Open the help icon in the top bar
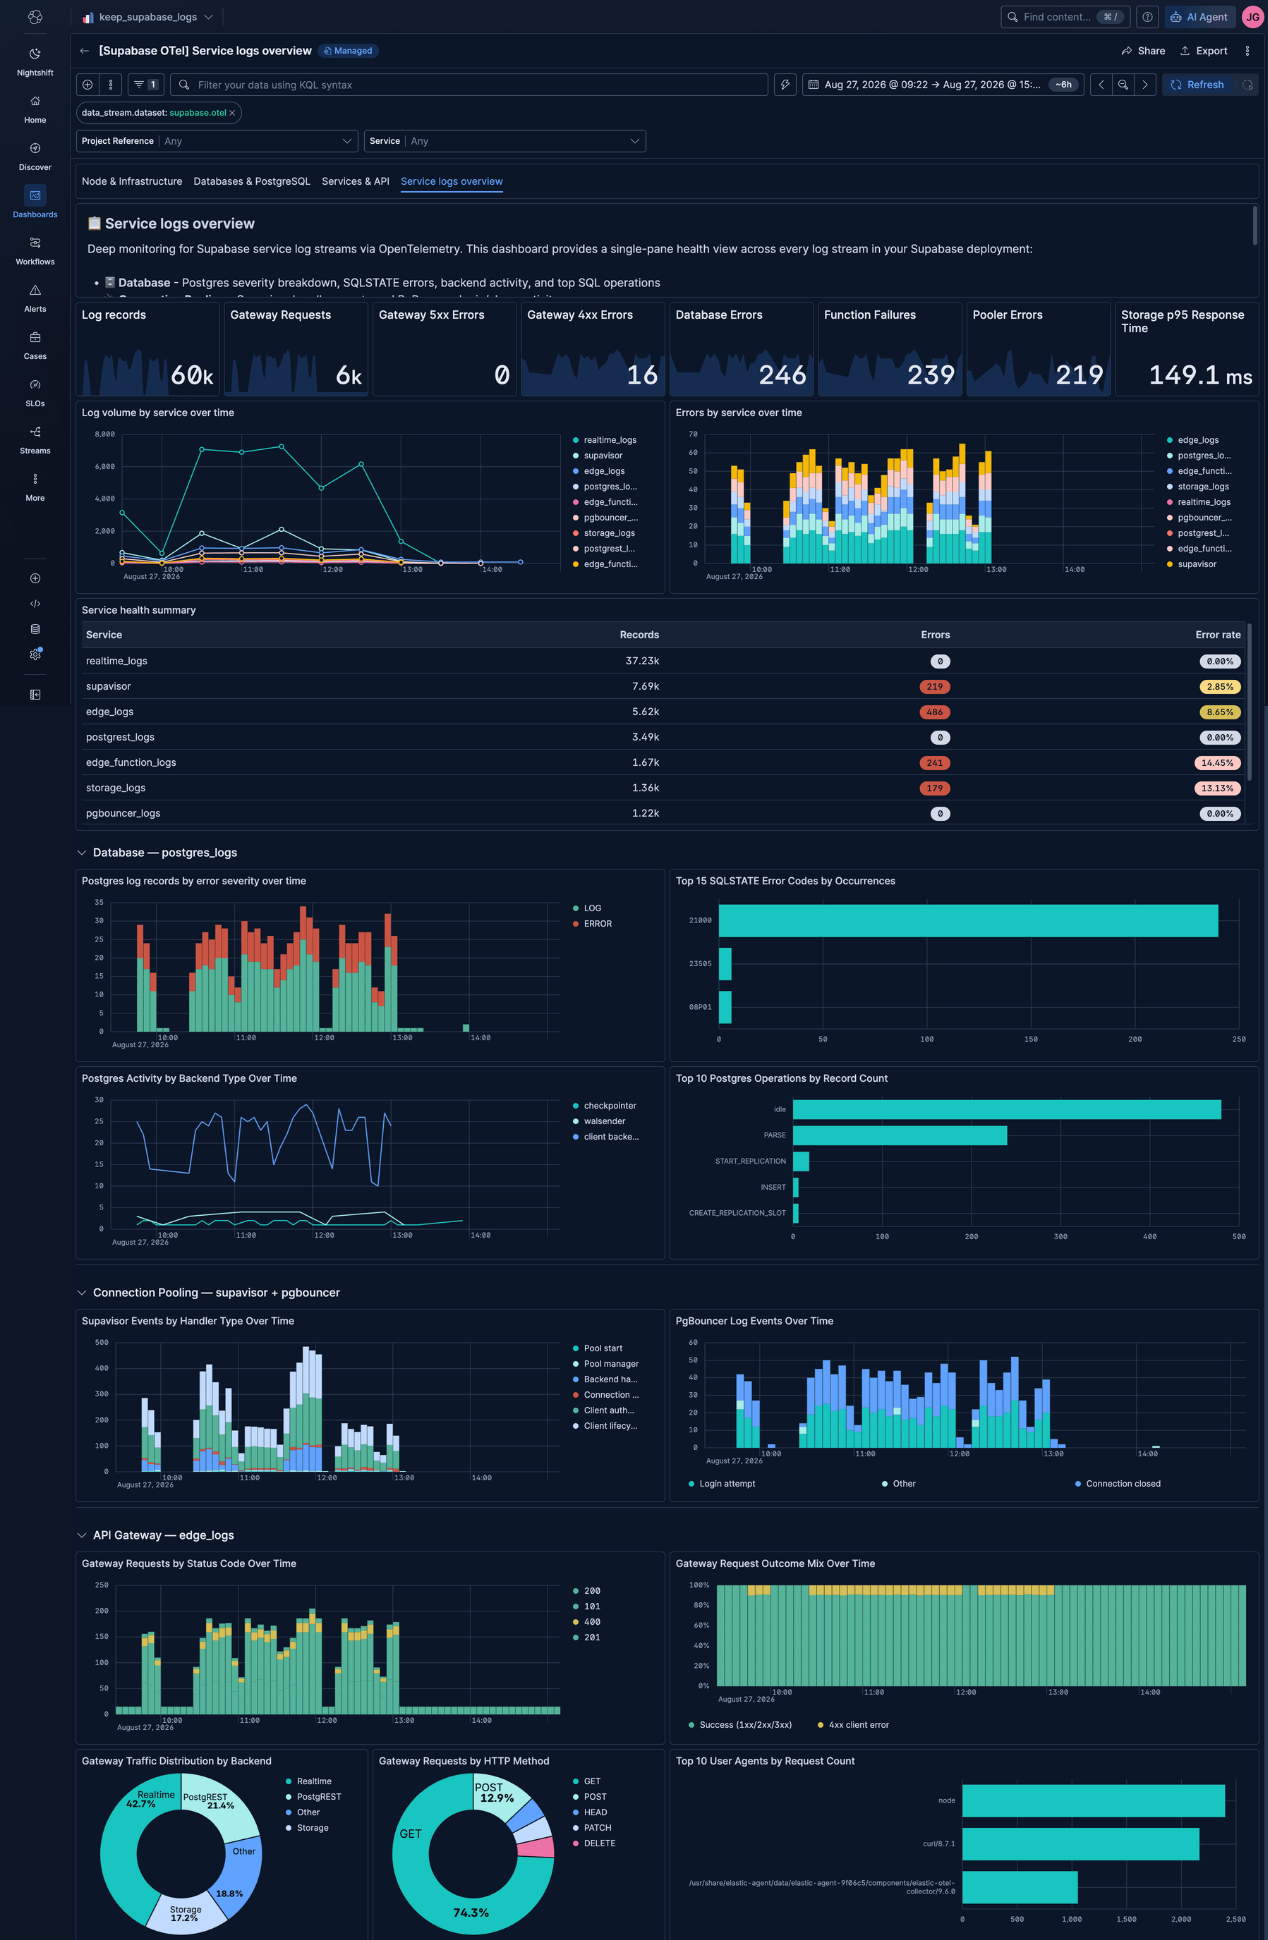 [x=1148, y=17]
